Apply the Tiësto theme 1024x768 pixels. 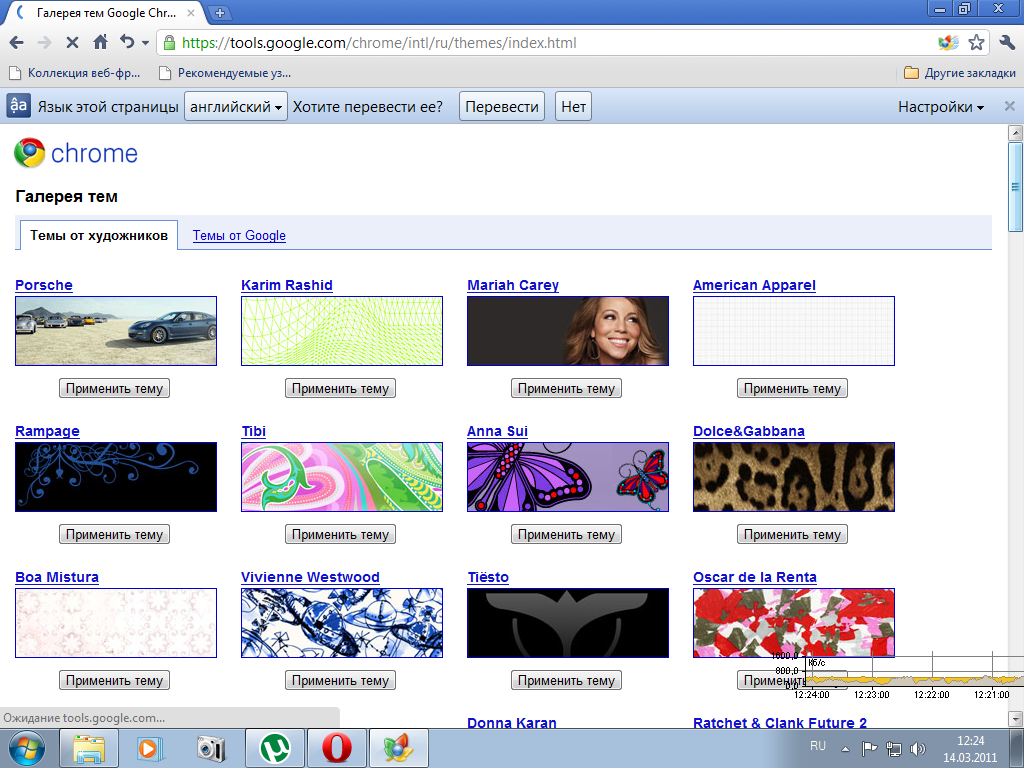pyautogui.click(x=566, y=680)
